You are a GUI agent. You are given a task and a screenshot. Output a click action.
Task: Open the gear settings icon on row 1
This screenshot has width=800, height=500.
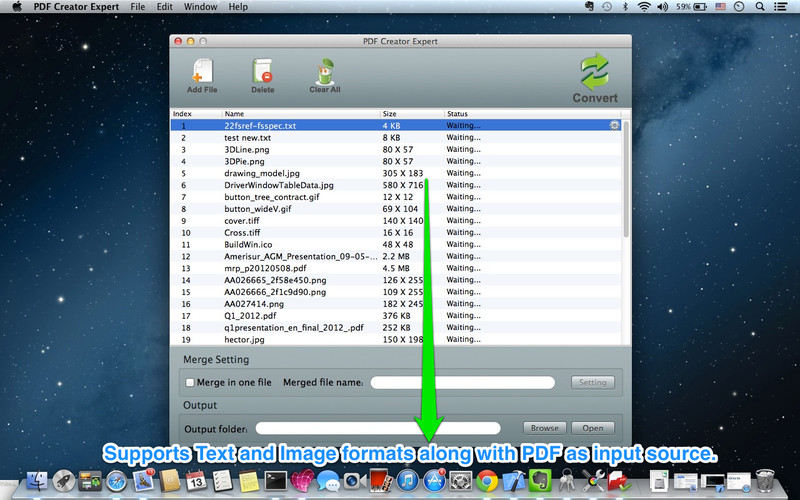tap(614, 126)
